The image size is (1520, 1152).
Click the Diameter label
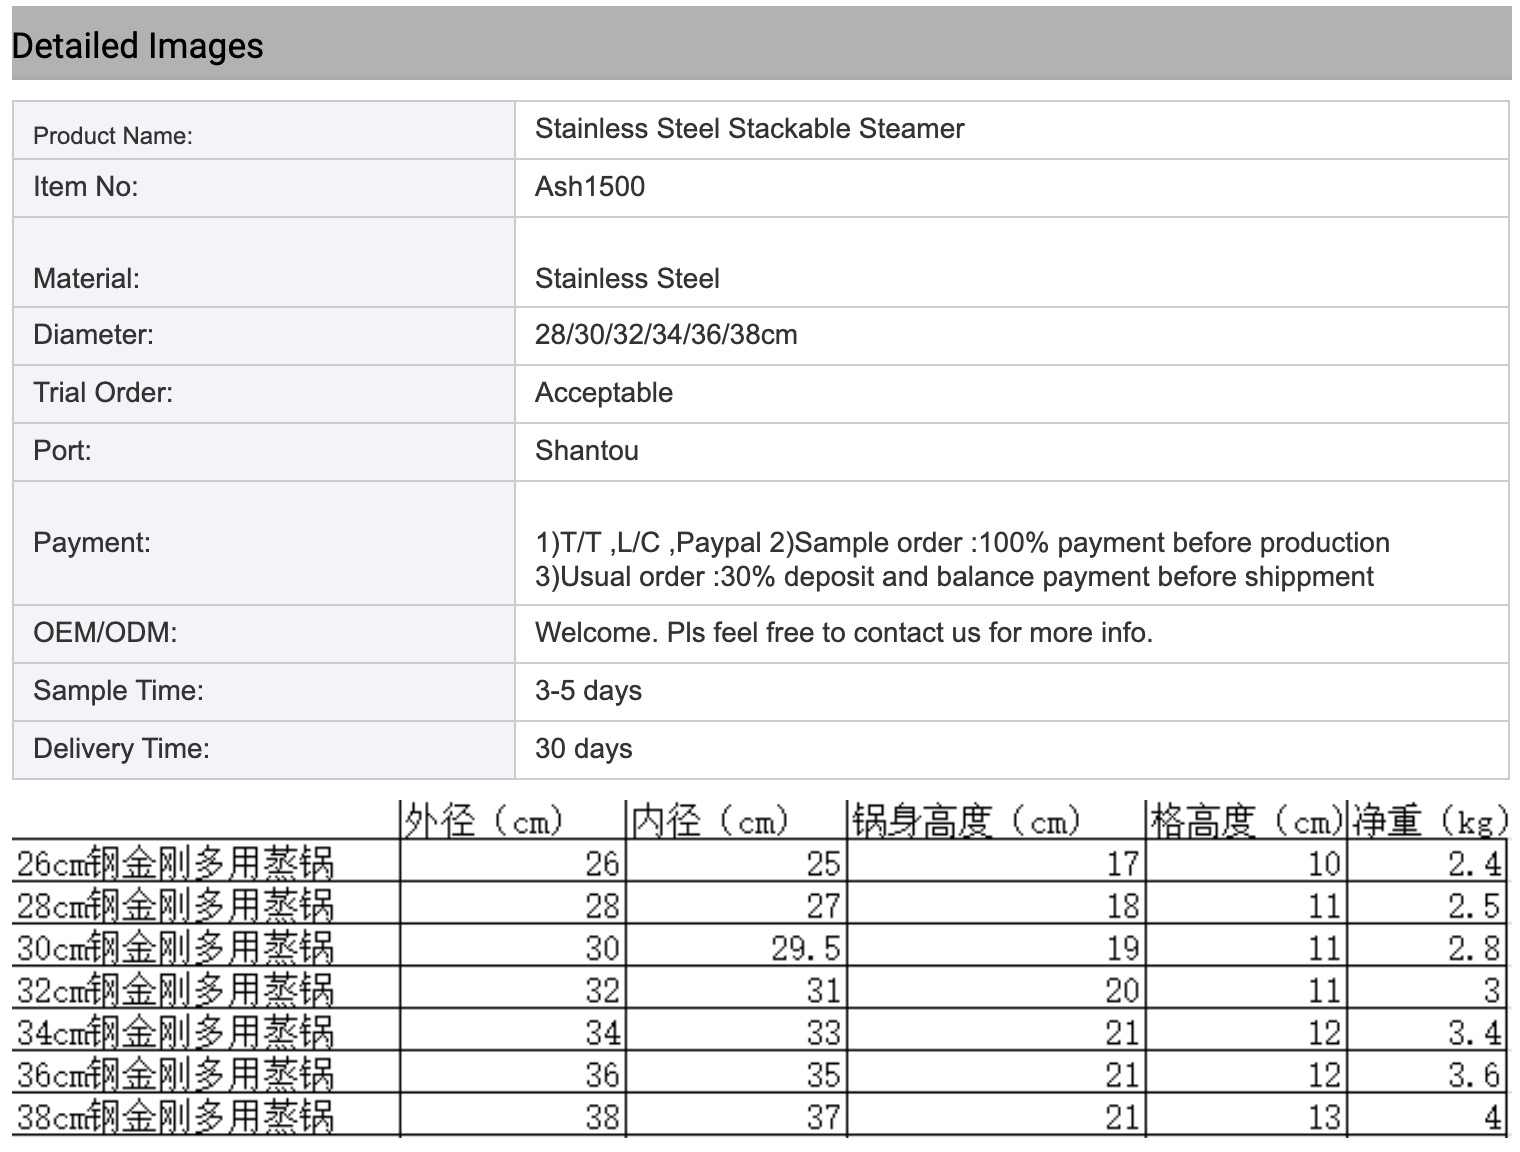(x=94, y=334)
